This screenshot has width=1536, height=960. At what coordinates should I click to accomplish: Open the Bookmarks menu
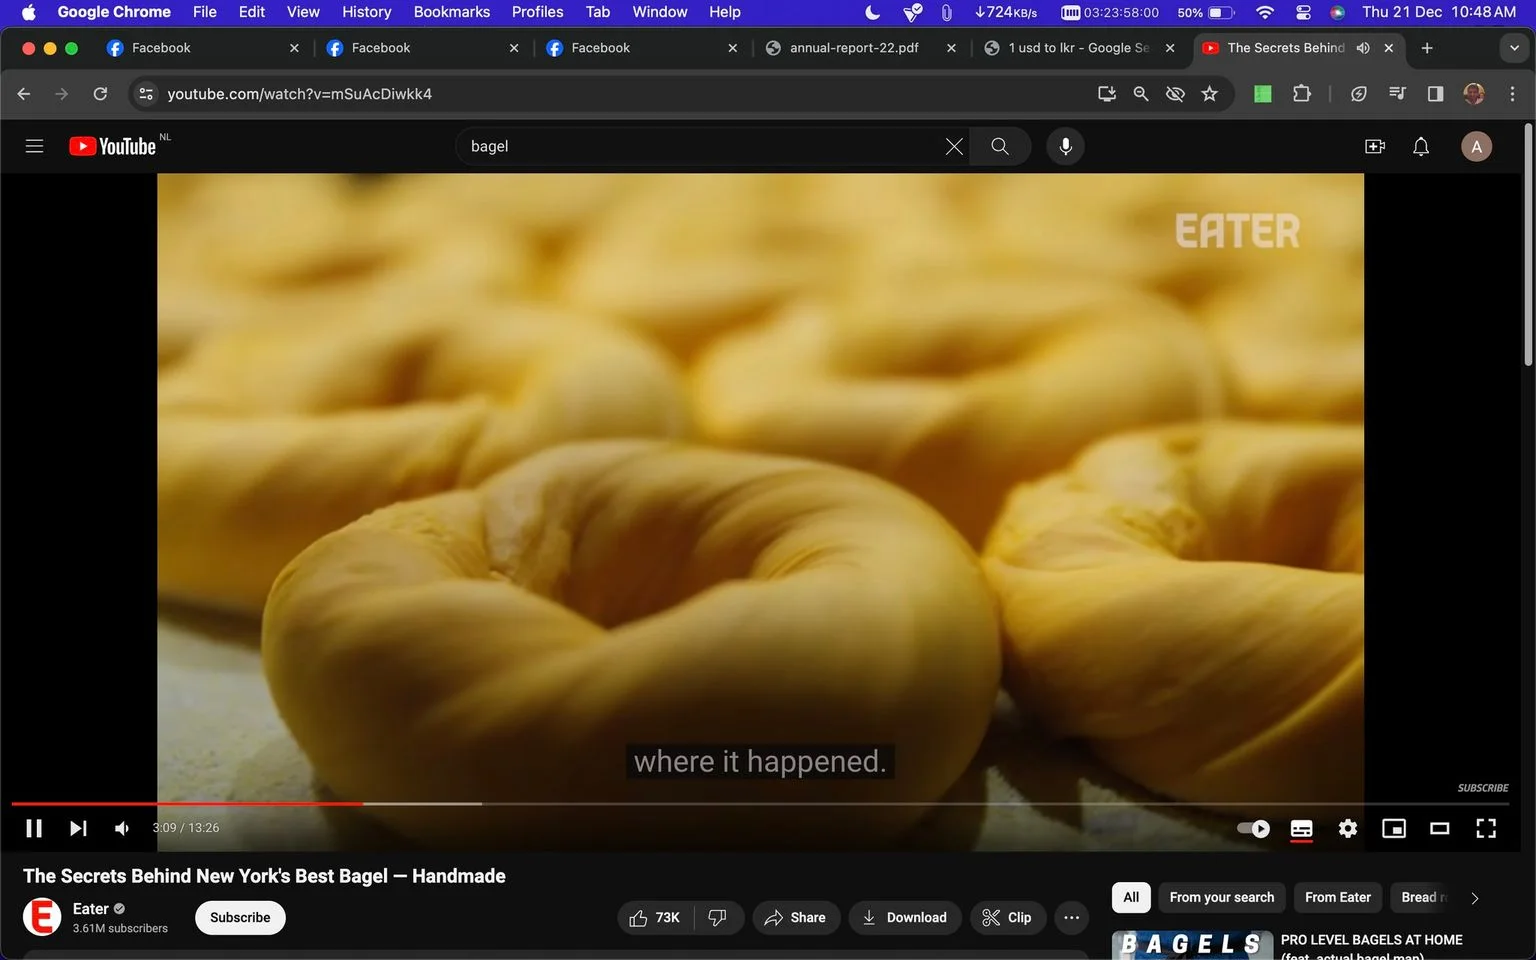click(x=452, y=12)
